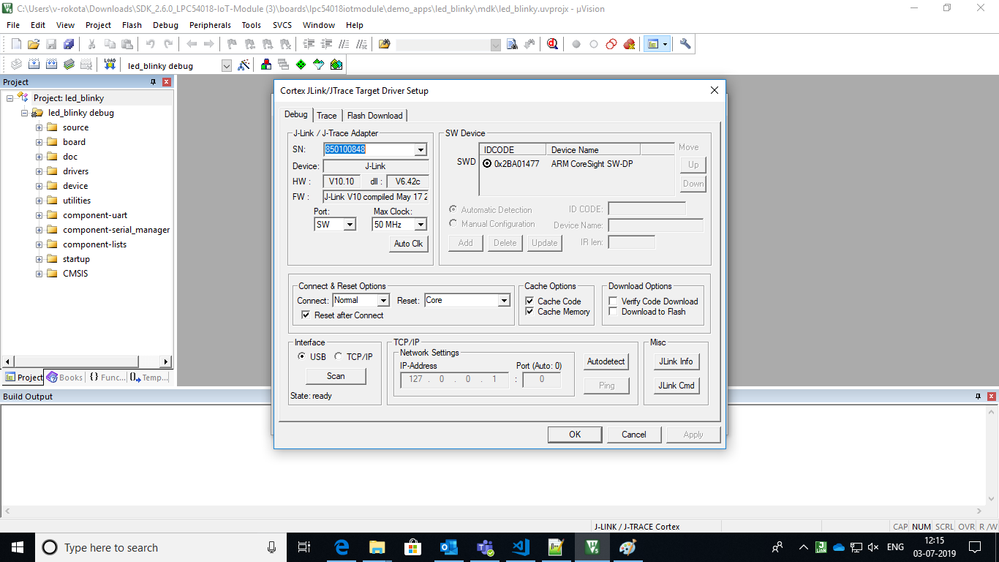This screenshot has width=999, height=562.
Task: Click the Start/Stop Debug Session icon
Action: click(x=552, y=44)
